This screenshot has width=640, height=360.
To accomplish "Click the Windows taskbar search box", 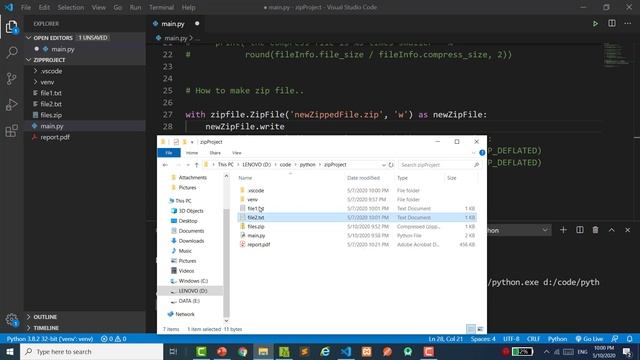I will (x=92, y=351).
